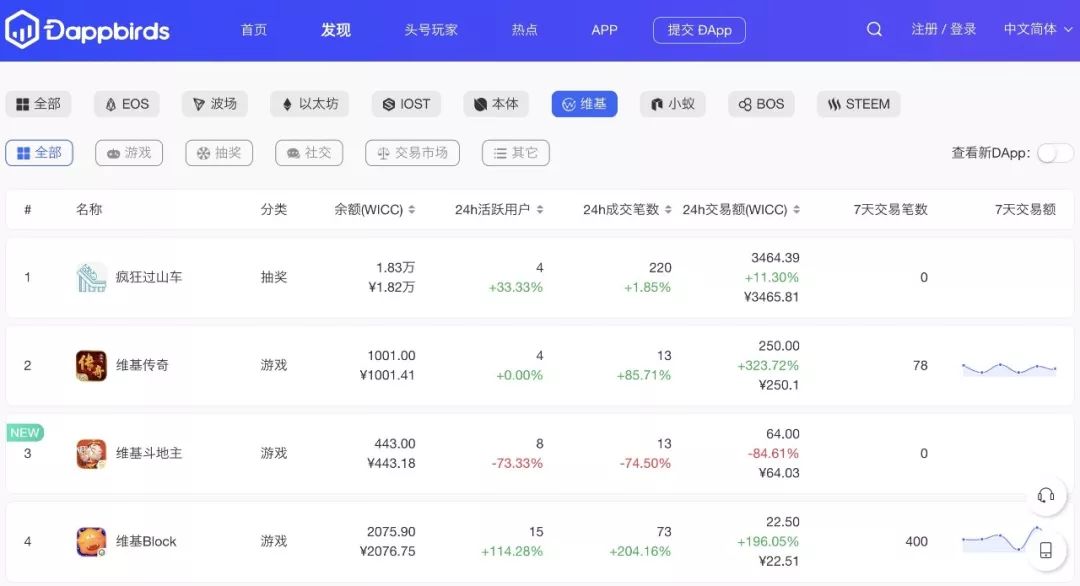The height and width of the screenshot is (586, 1080).
Task: Sort by 24h交易额(WICC) column arrows
Action: (796, 209)
